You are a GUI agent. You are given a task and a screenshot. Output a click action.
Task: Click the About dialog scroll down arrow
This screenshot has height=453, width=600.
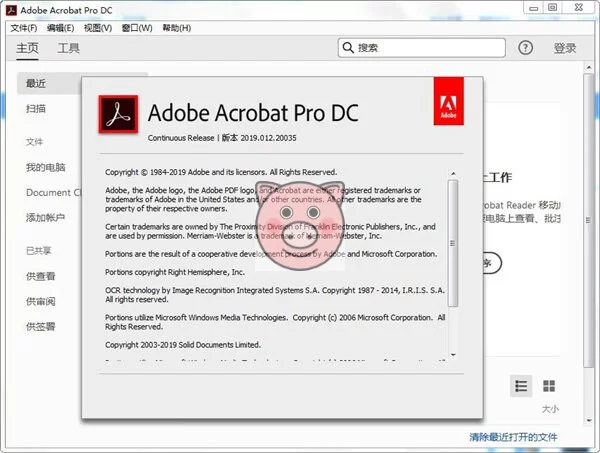[453, 355]
